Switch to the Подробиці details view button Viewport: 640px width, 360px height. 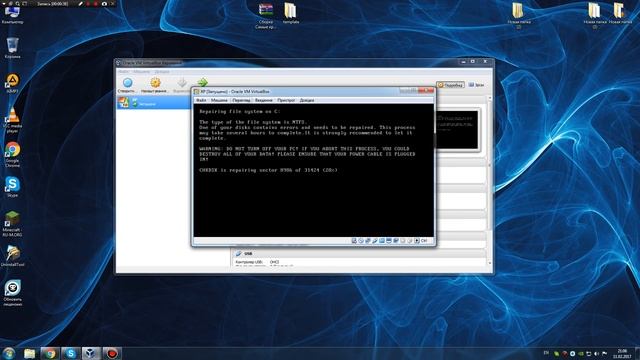click(x=451, y=85)
